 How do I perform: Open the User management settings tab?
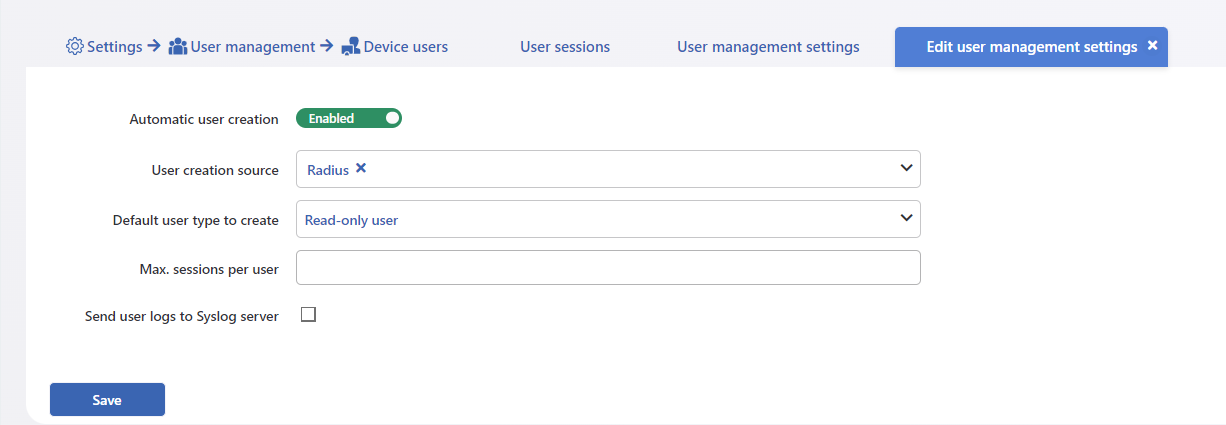[x=768, y=47]
